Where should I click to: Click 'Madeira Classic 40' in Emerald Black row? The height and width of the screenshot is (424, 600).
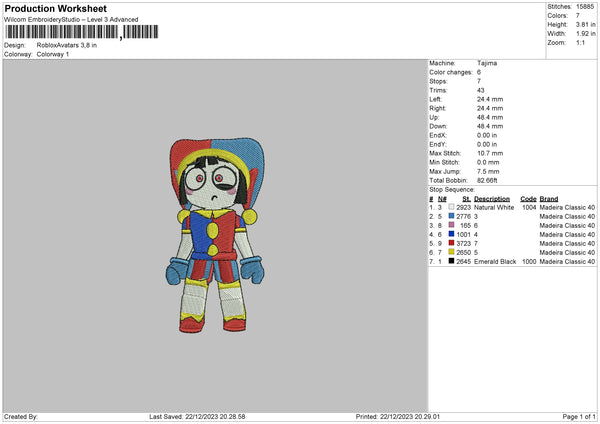click(567, 262)
